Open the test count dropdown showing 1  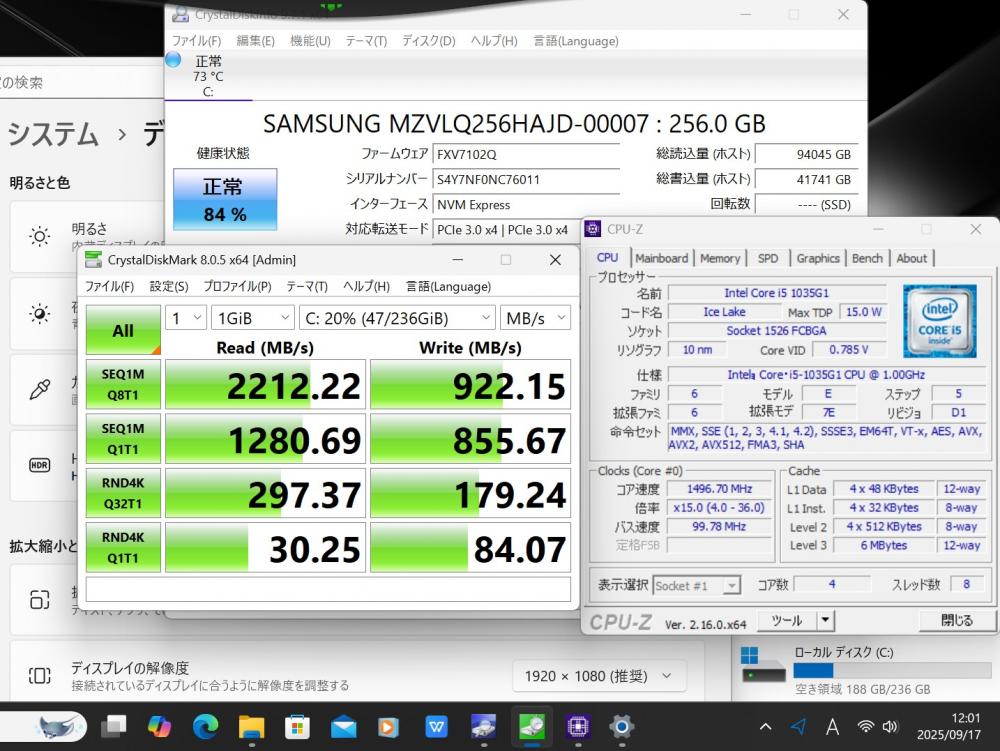click(x=186, y=317)
